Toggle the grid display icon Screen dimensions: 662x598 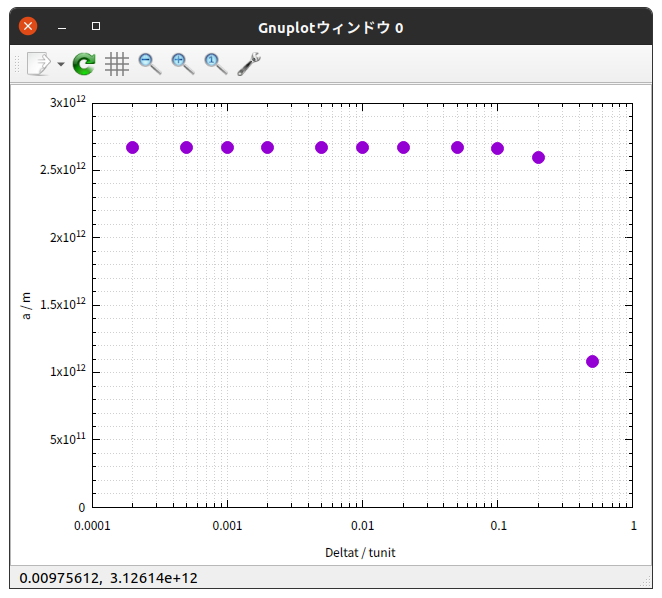(x=117, y=64)
